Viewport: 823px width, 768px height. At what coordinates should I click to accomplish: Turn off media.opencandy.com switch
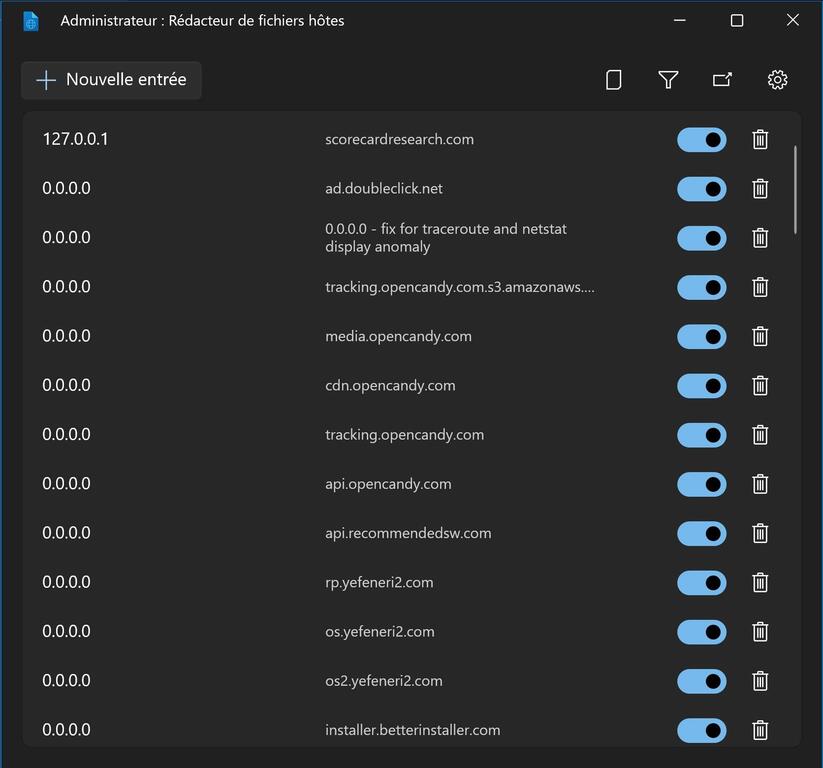pyautogui.click(x=702, y=336)
